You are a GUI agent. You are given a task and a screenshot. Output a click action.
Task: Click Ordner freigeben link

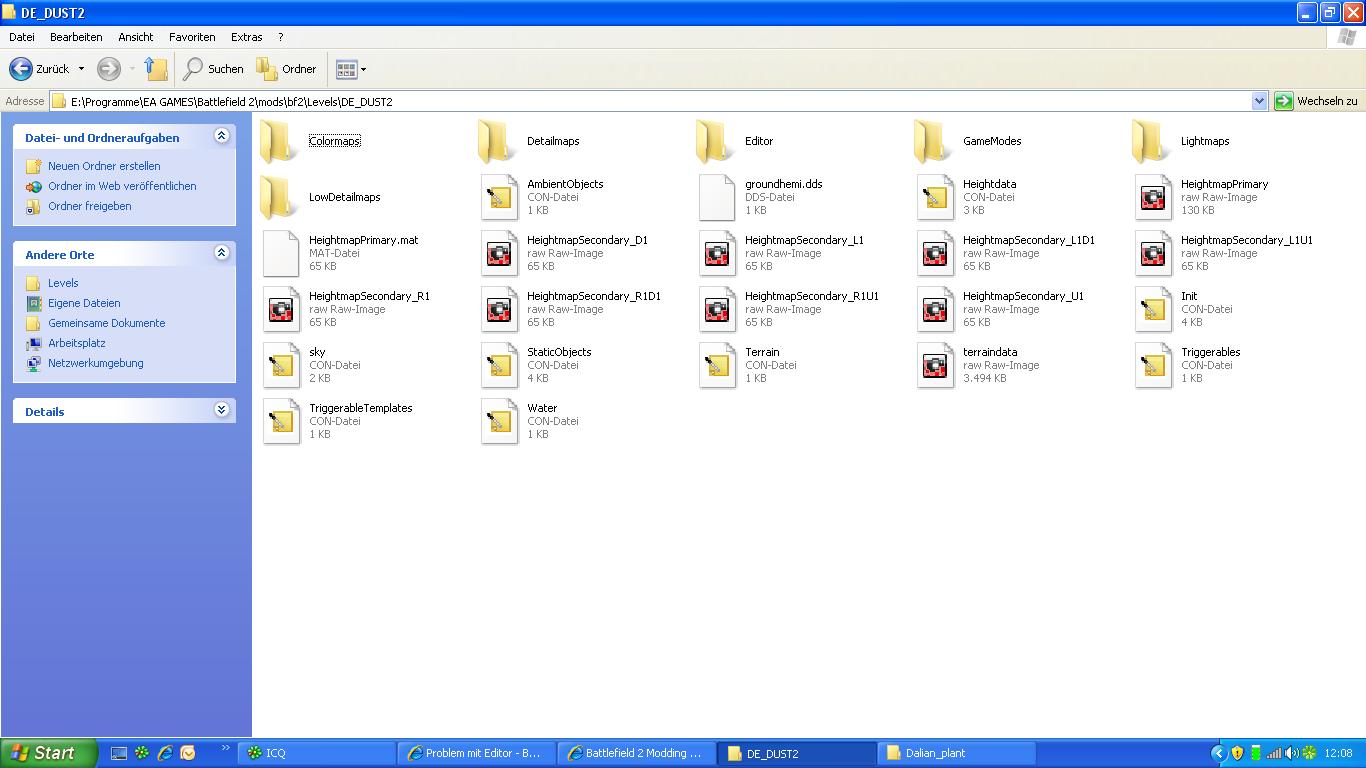(x=90, y=206)
